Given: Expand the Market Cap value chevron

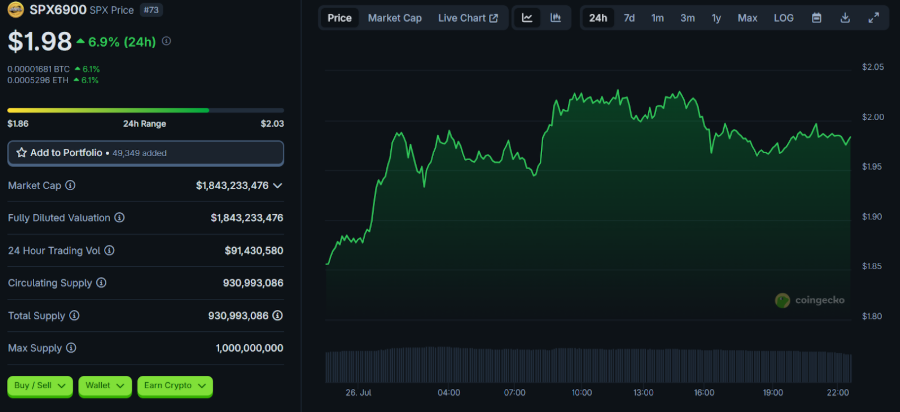Looking at the screenshot, I should point(277,186).
